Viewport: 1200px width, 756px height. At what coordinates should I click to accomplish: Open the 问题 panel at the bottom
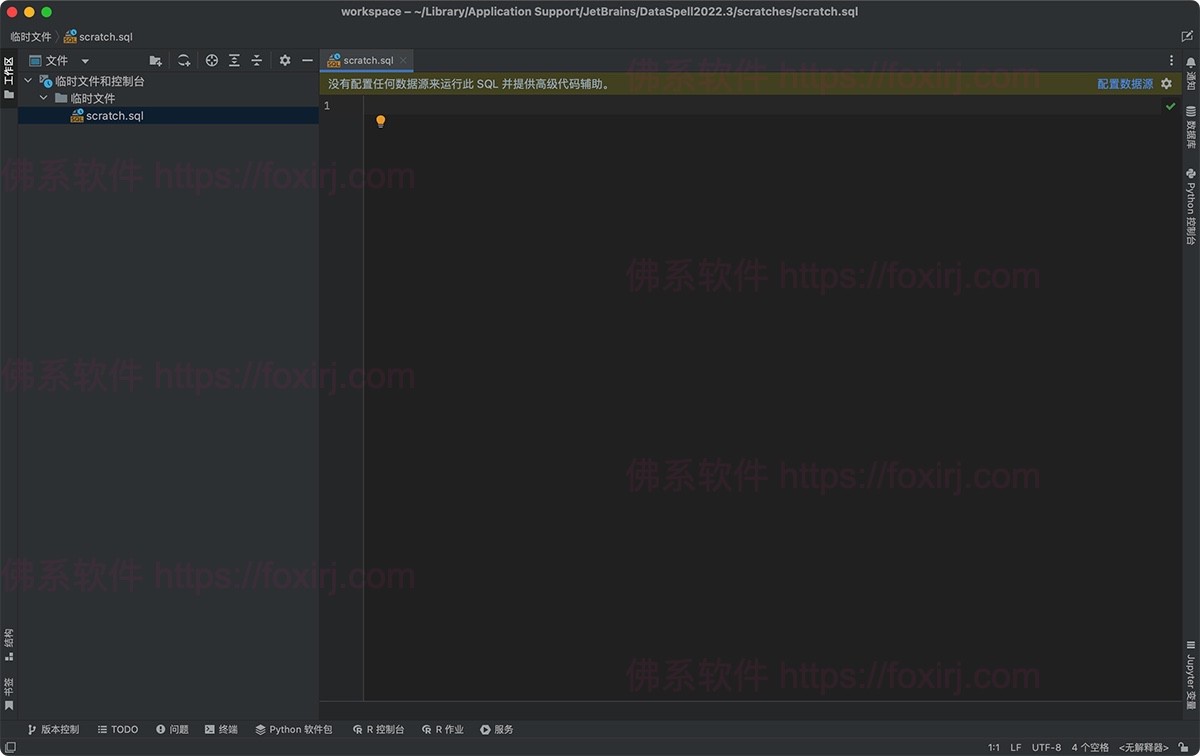point(172,729)
